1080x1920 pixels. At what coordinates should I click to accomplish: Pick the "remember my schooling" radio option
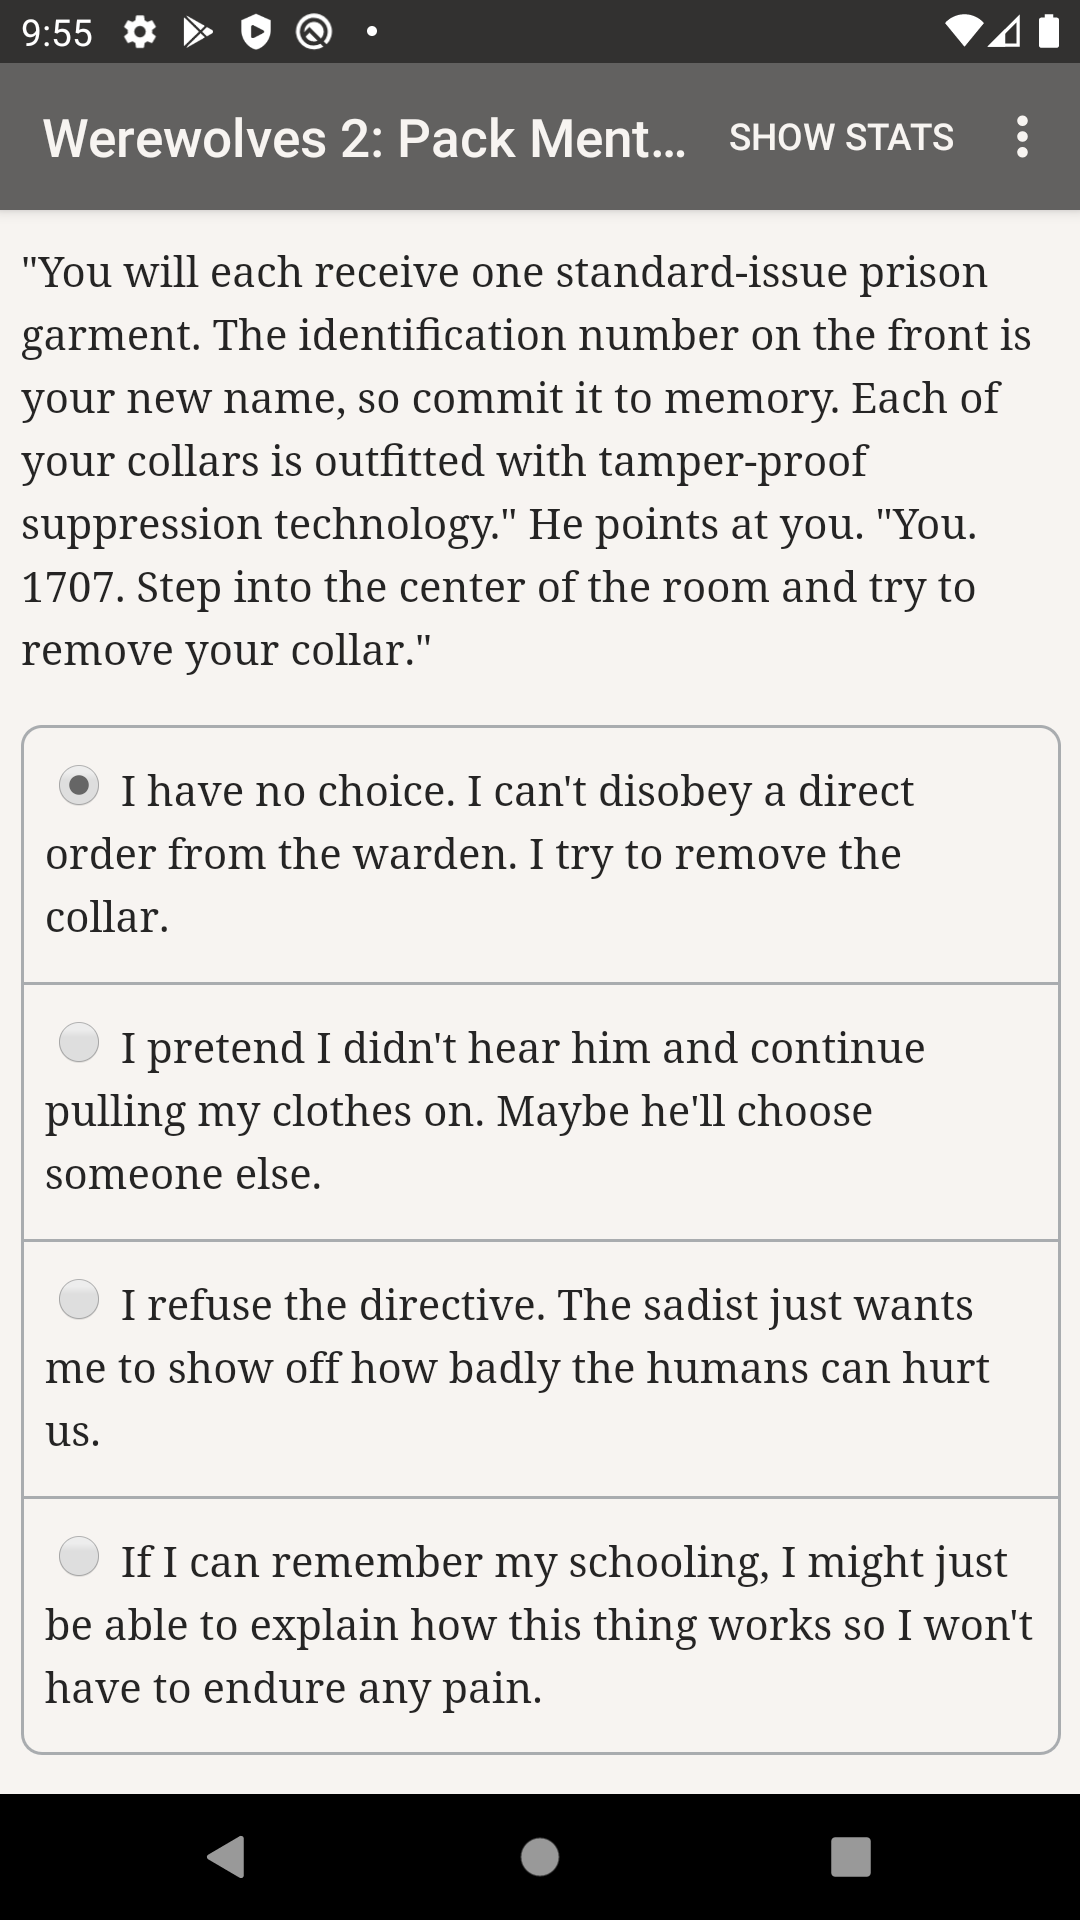[79, 1556]
